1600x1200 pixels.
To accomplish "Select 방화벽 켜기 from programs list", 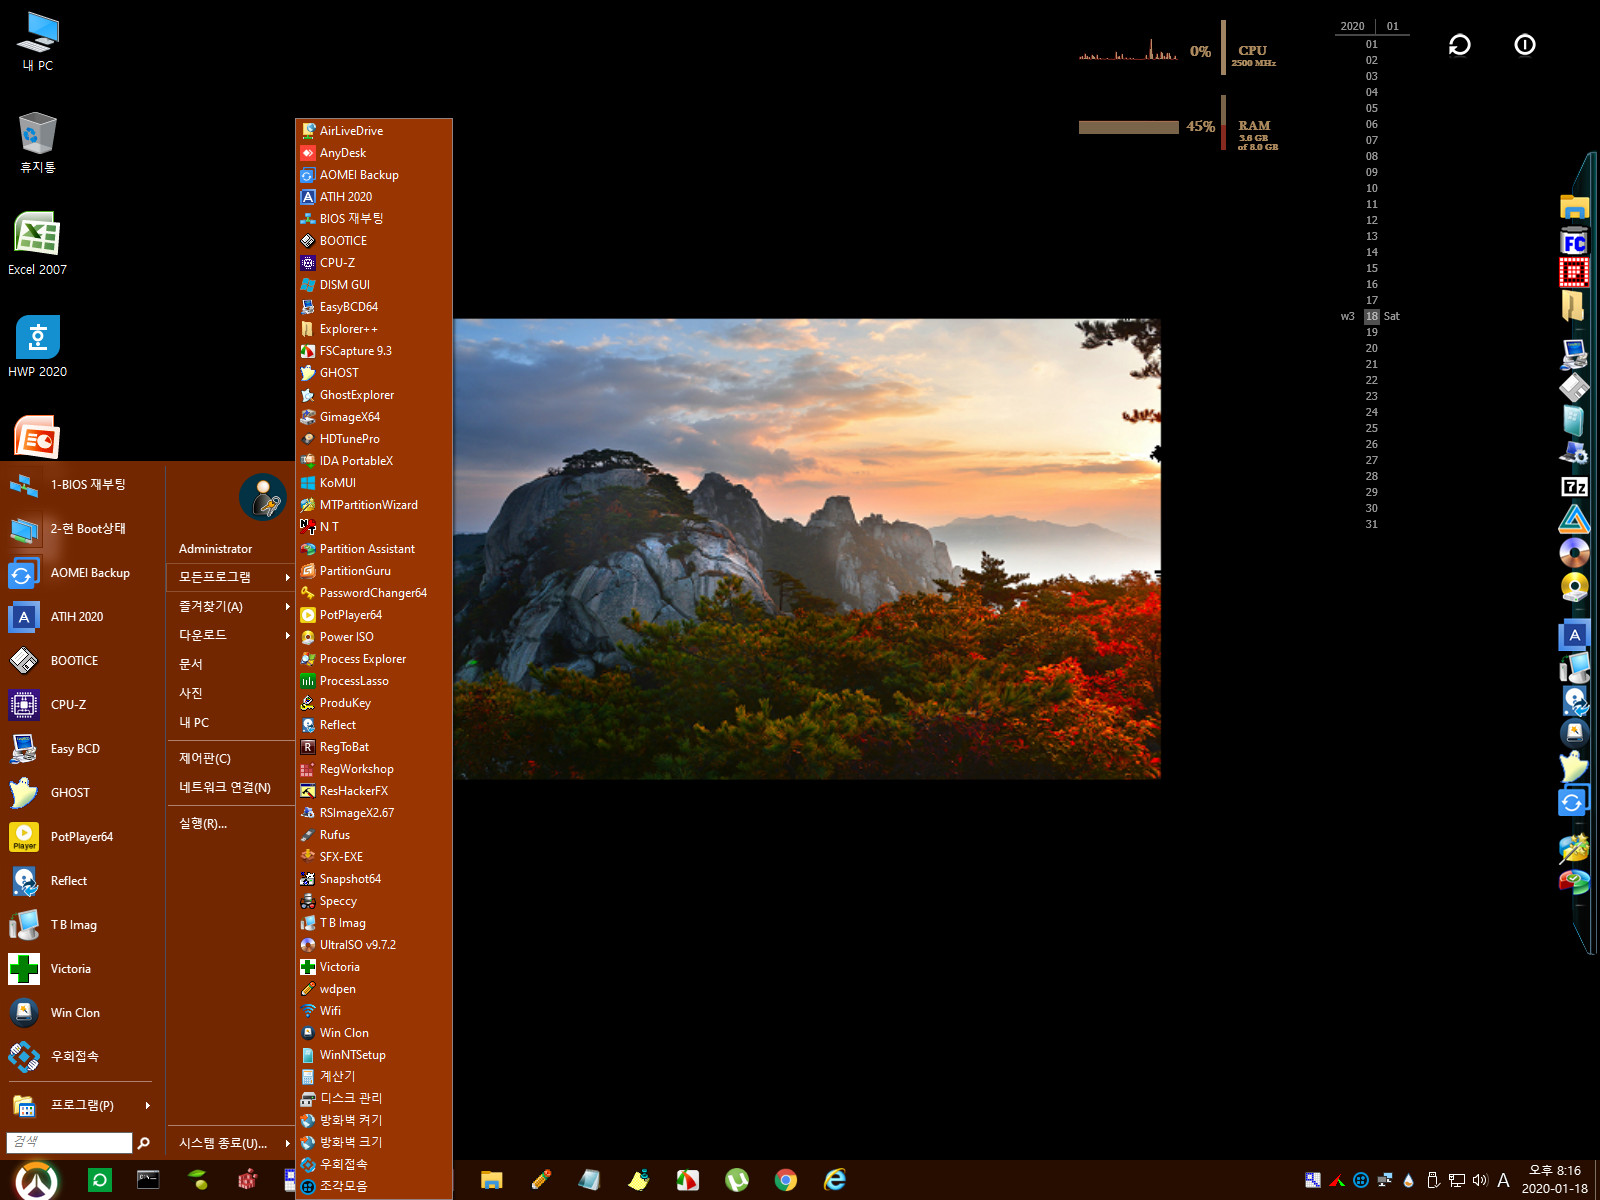I will (374, 1120).
